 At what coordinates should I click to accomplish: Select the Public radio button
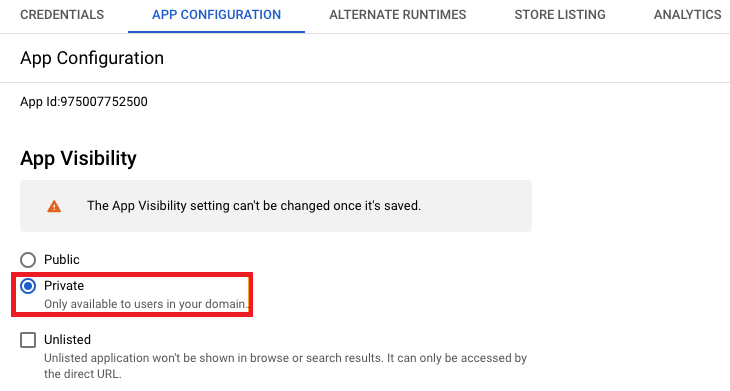[x=28, y=260]
